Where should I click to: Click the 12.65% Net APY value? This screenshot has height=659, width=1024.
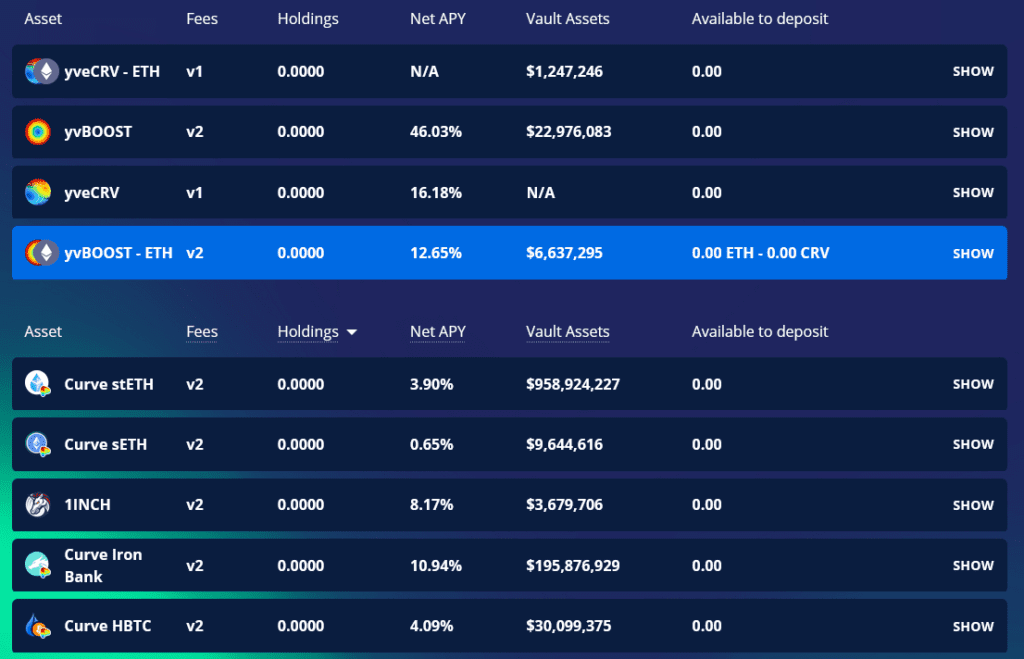coord(436,253)
